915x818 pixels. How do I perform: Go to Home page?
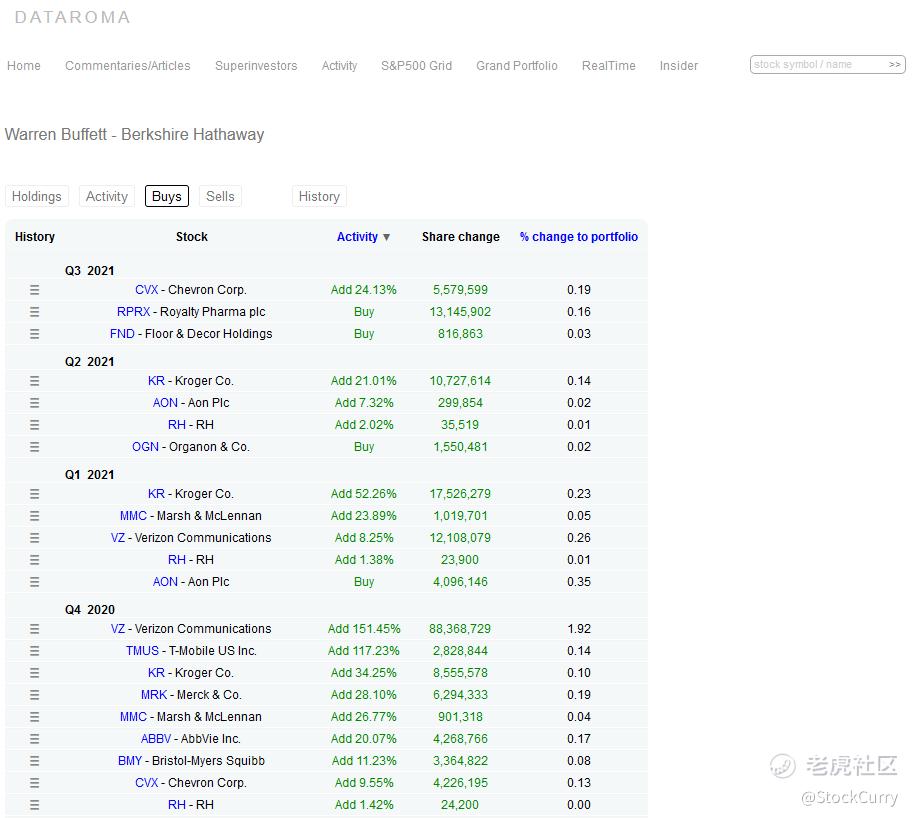(24, 66)
